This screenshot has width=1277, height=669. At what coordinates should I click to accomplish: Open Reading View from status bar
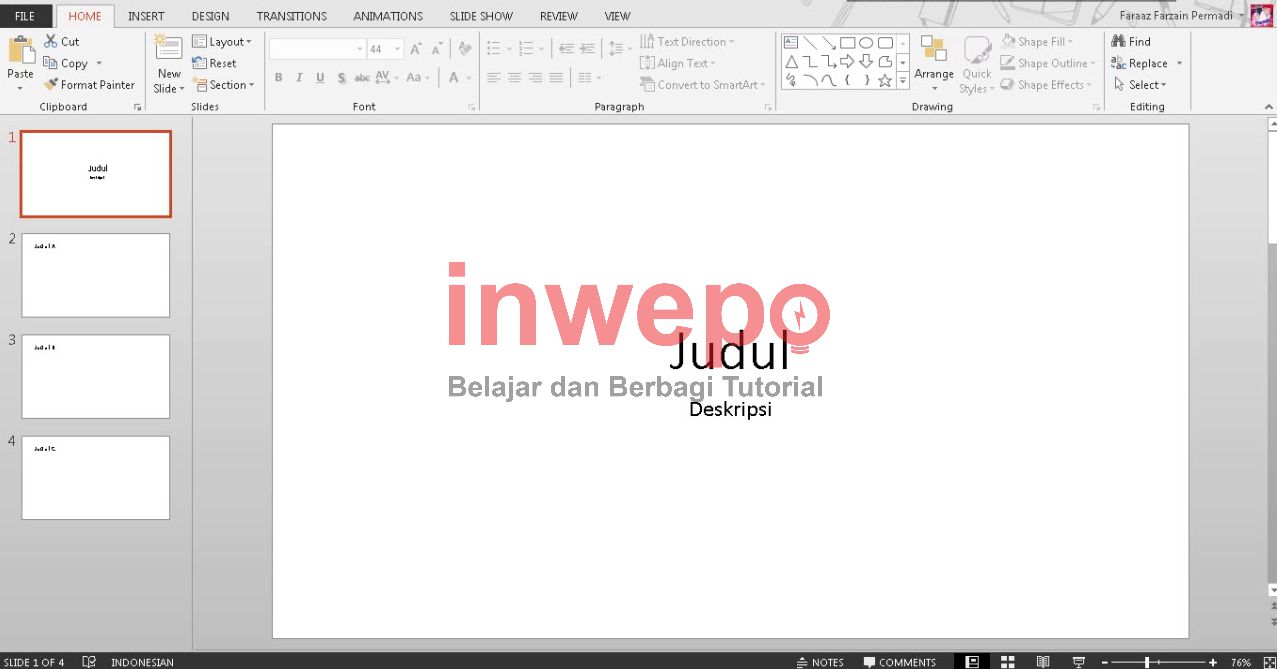[1043, 662]
